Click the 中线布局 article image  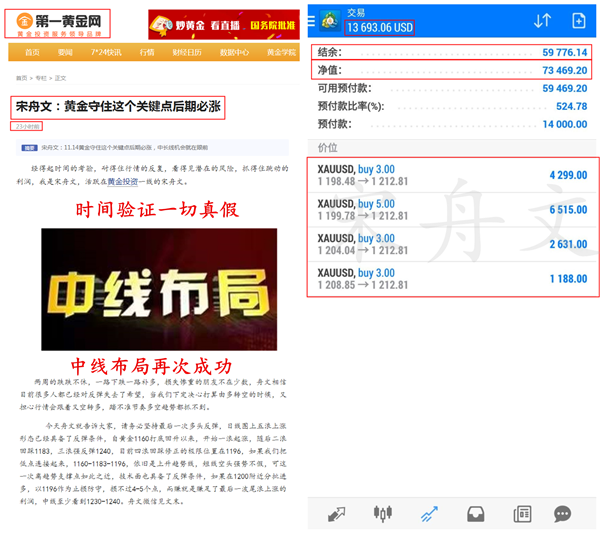pyautogui.click(x=152, y=285)
